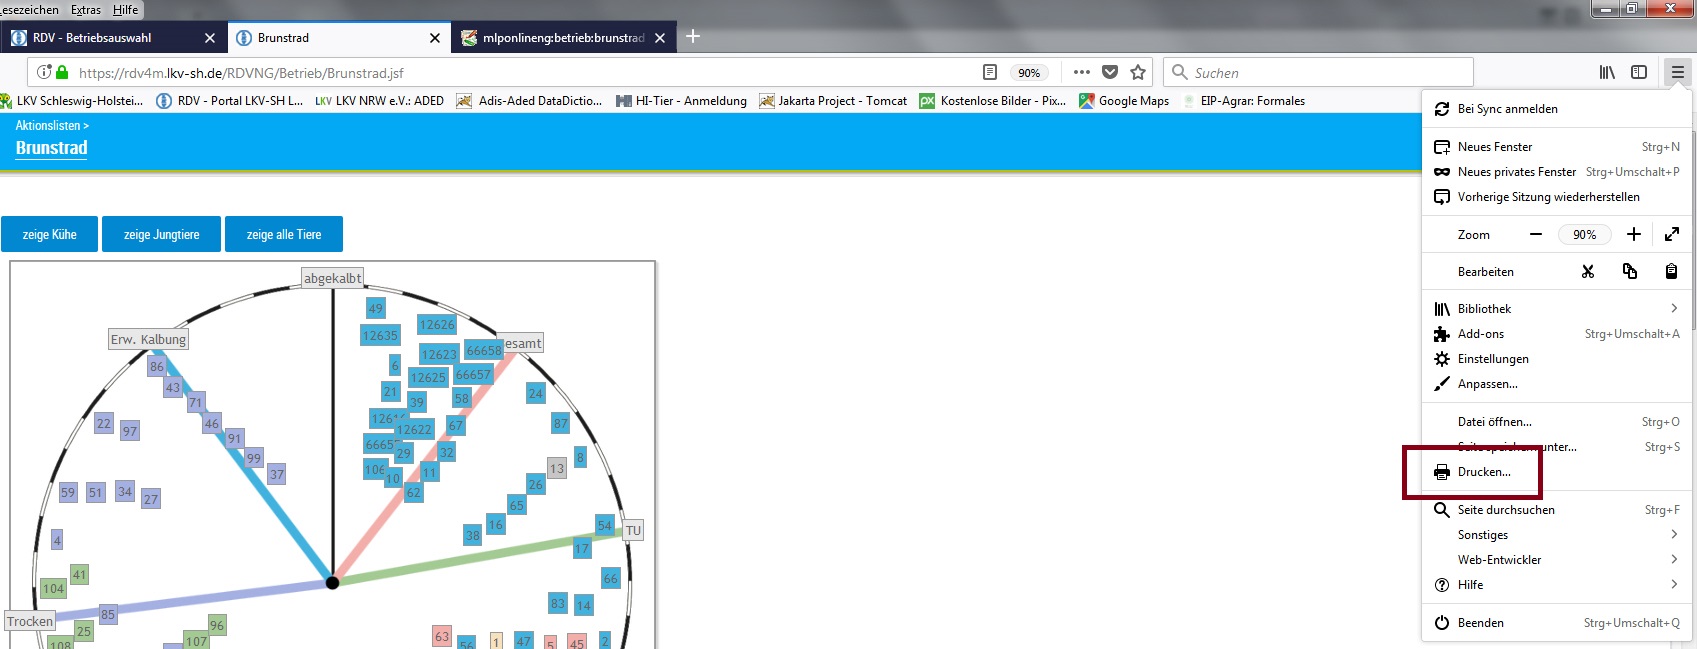Click the Pocket save icon
This screenshot has height=649, width=1697.
pos(1110,72)
